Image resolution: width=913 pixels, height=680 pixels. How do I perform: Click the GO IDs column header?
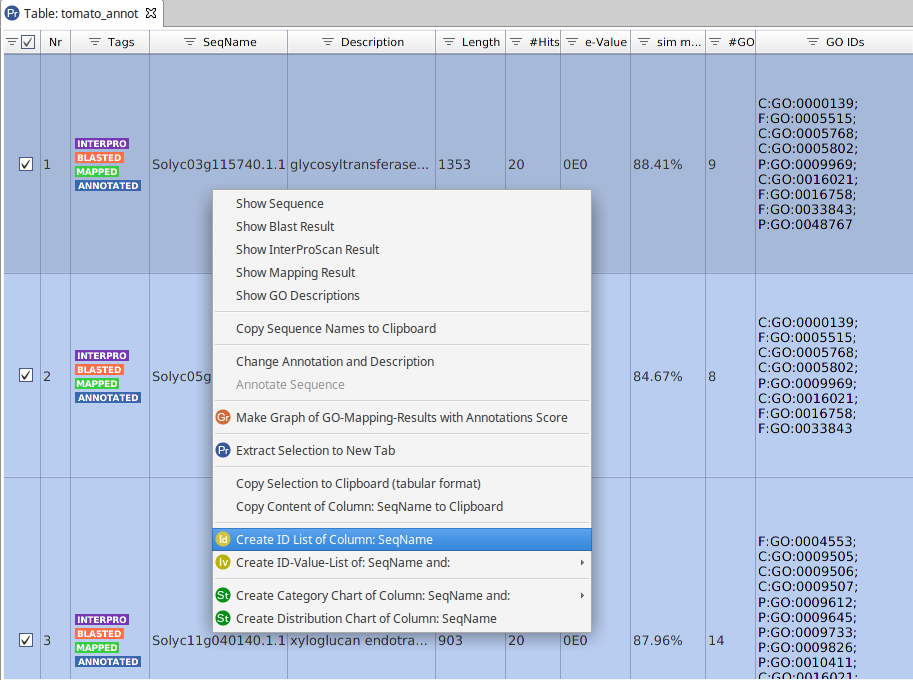[845, 42]
